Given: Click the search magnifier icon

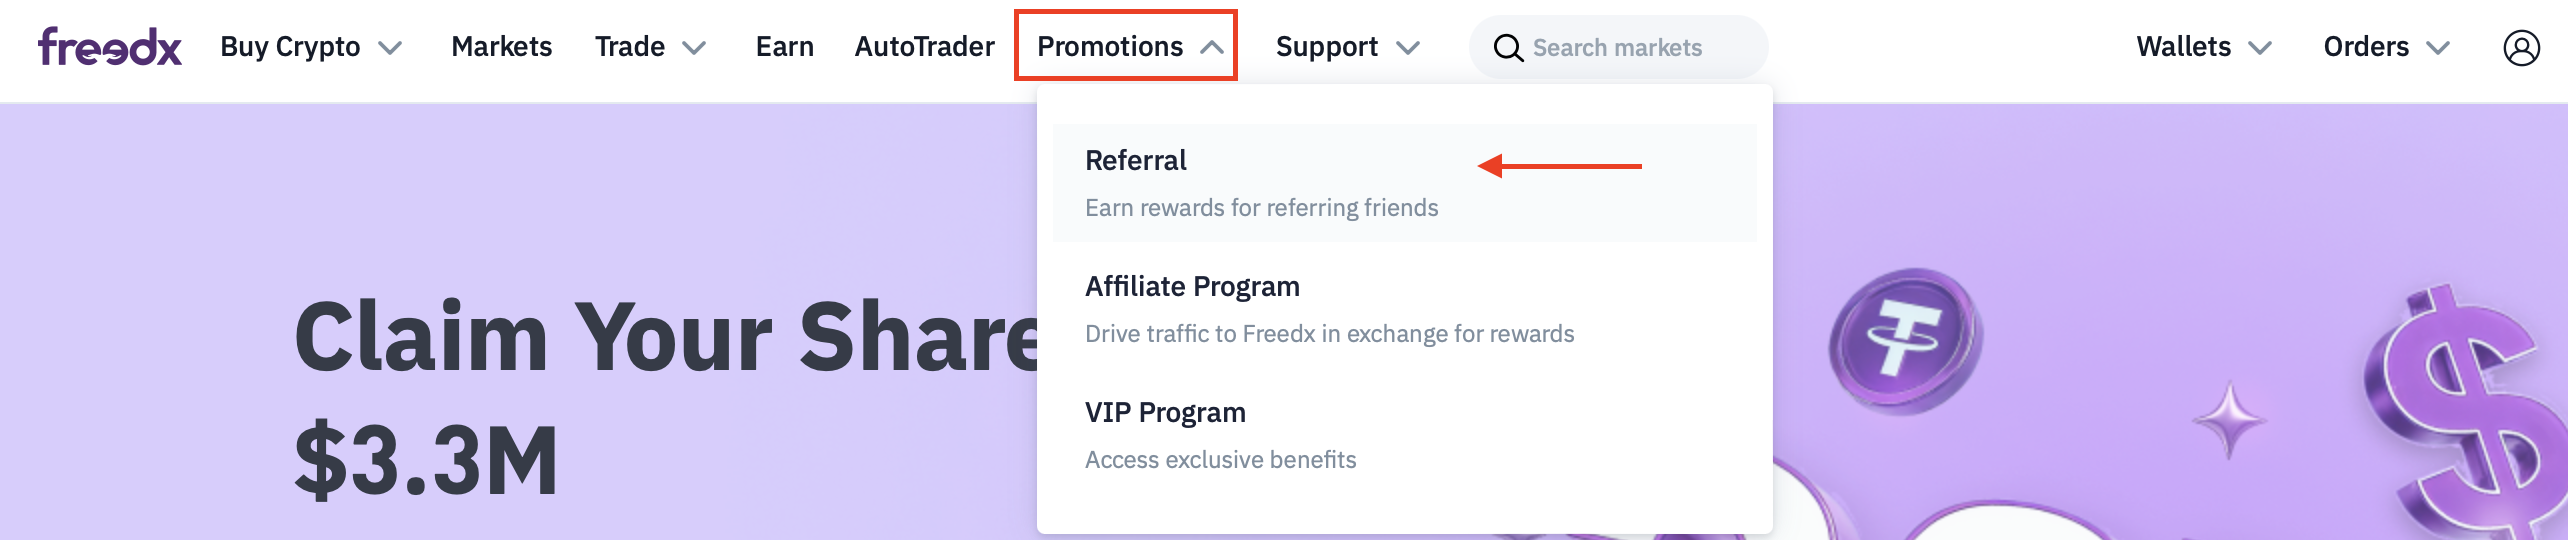Looking at the screenshot, I should (1507, 48).
